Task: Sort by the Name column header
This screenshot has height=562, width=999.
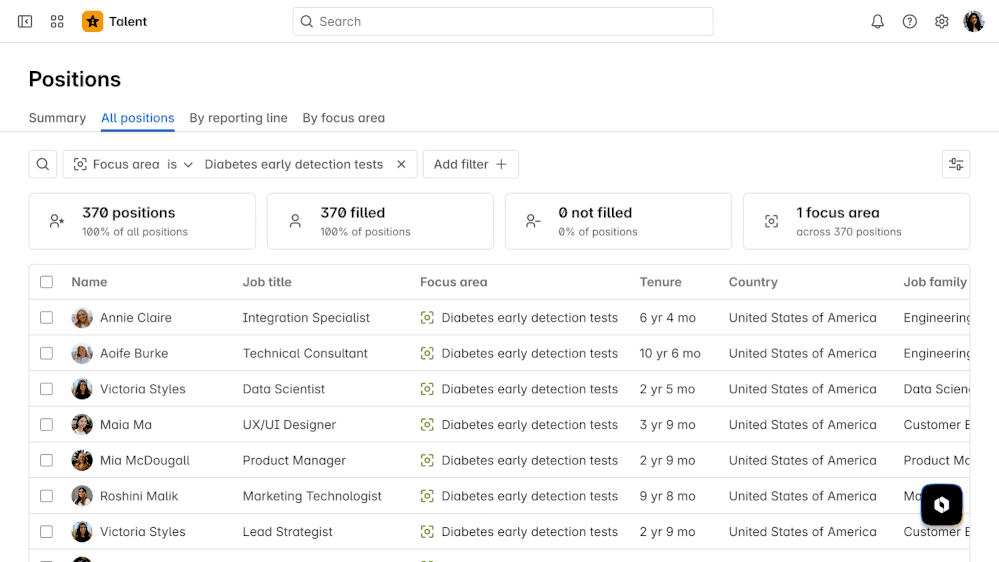Action: (89, 282)
